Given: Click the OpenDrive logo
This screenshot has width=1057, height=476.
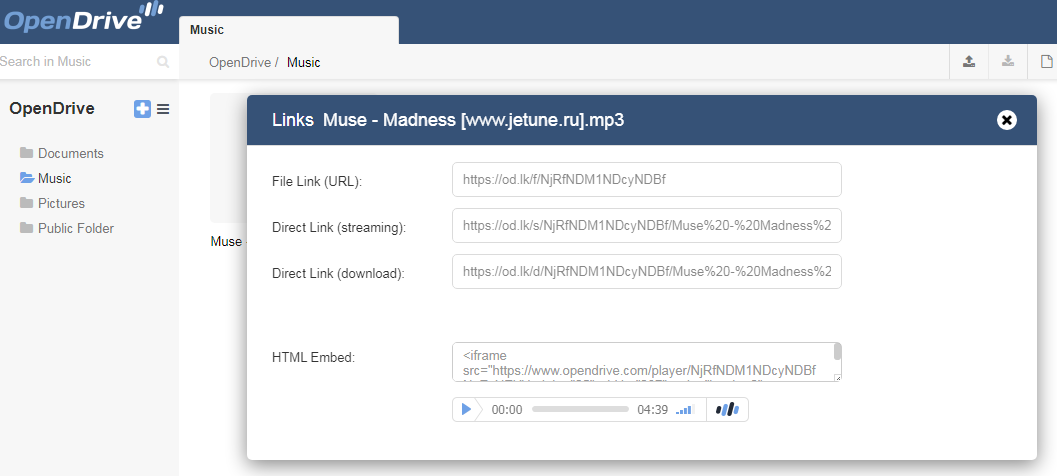Looking at the screenshot, I should [82, 17].
